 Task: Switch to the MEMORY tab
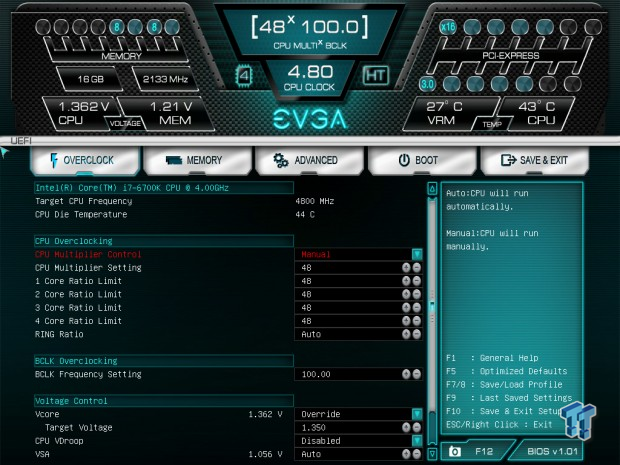point(197,161)
